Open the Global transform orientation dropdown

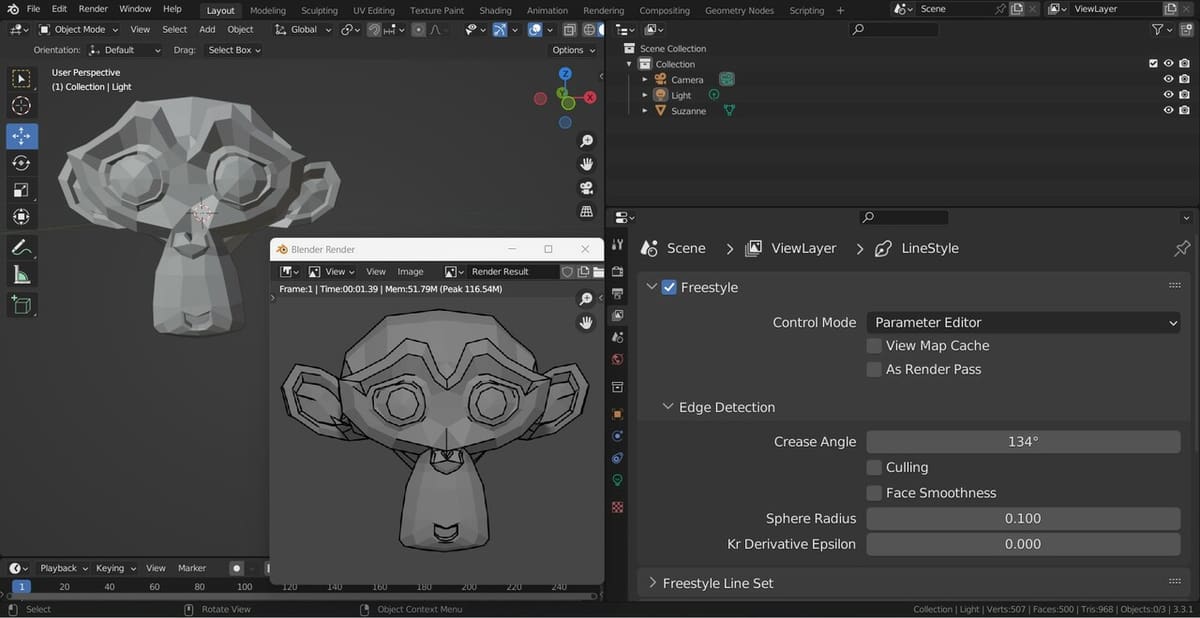(x=303, y=29)
